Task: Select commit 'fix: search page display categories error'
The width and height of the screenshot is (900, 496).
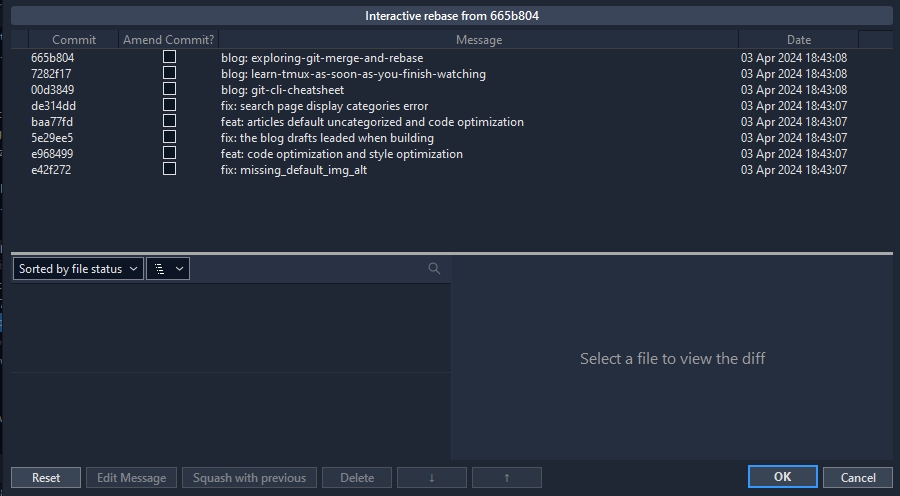Action: pos(324,106)
